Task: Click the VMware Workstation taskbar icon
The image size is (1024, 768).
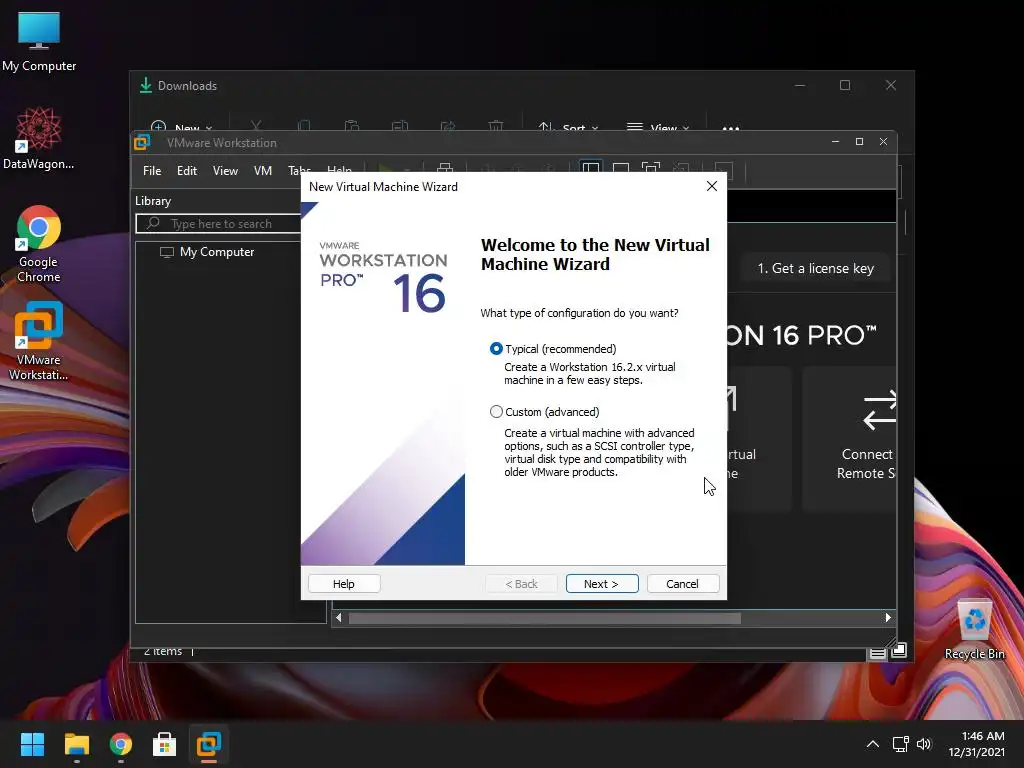Action: pyautogui.click(x=209, y=744)
